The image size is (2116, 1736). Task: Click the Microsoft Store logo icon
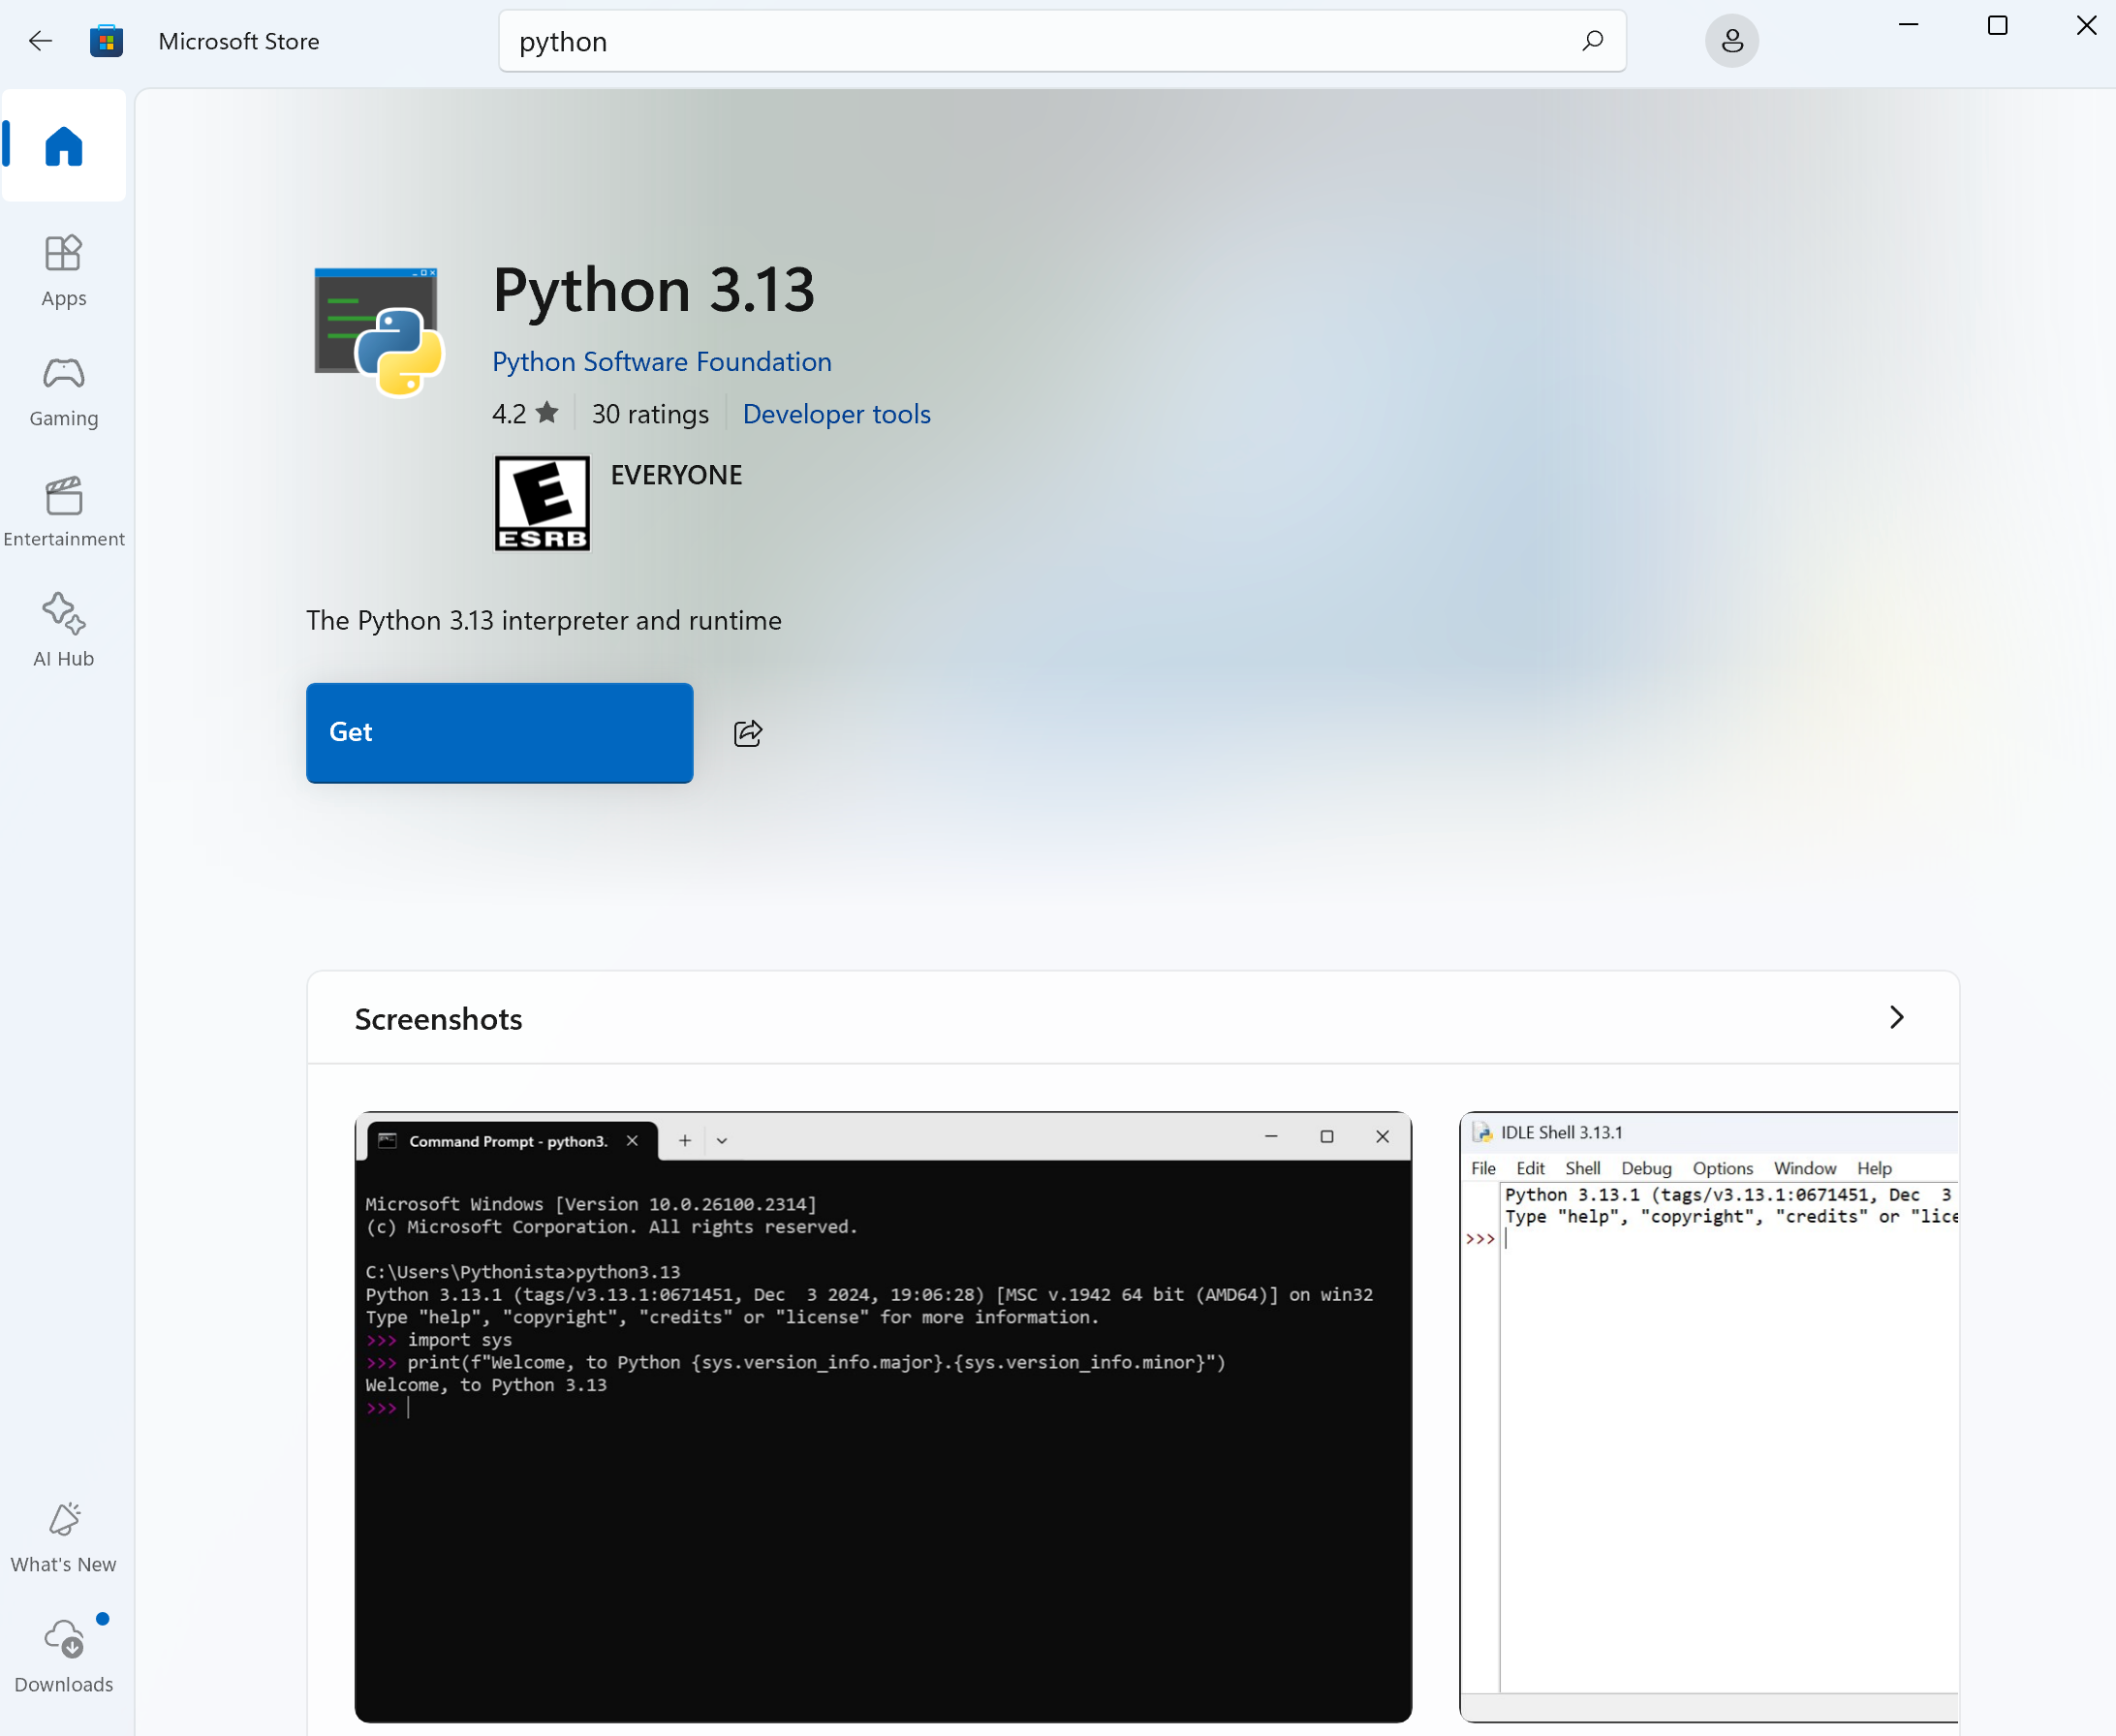click(106, 41)
